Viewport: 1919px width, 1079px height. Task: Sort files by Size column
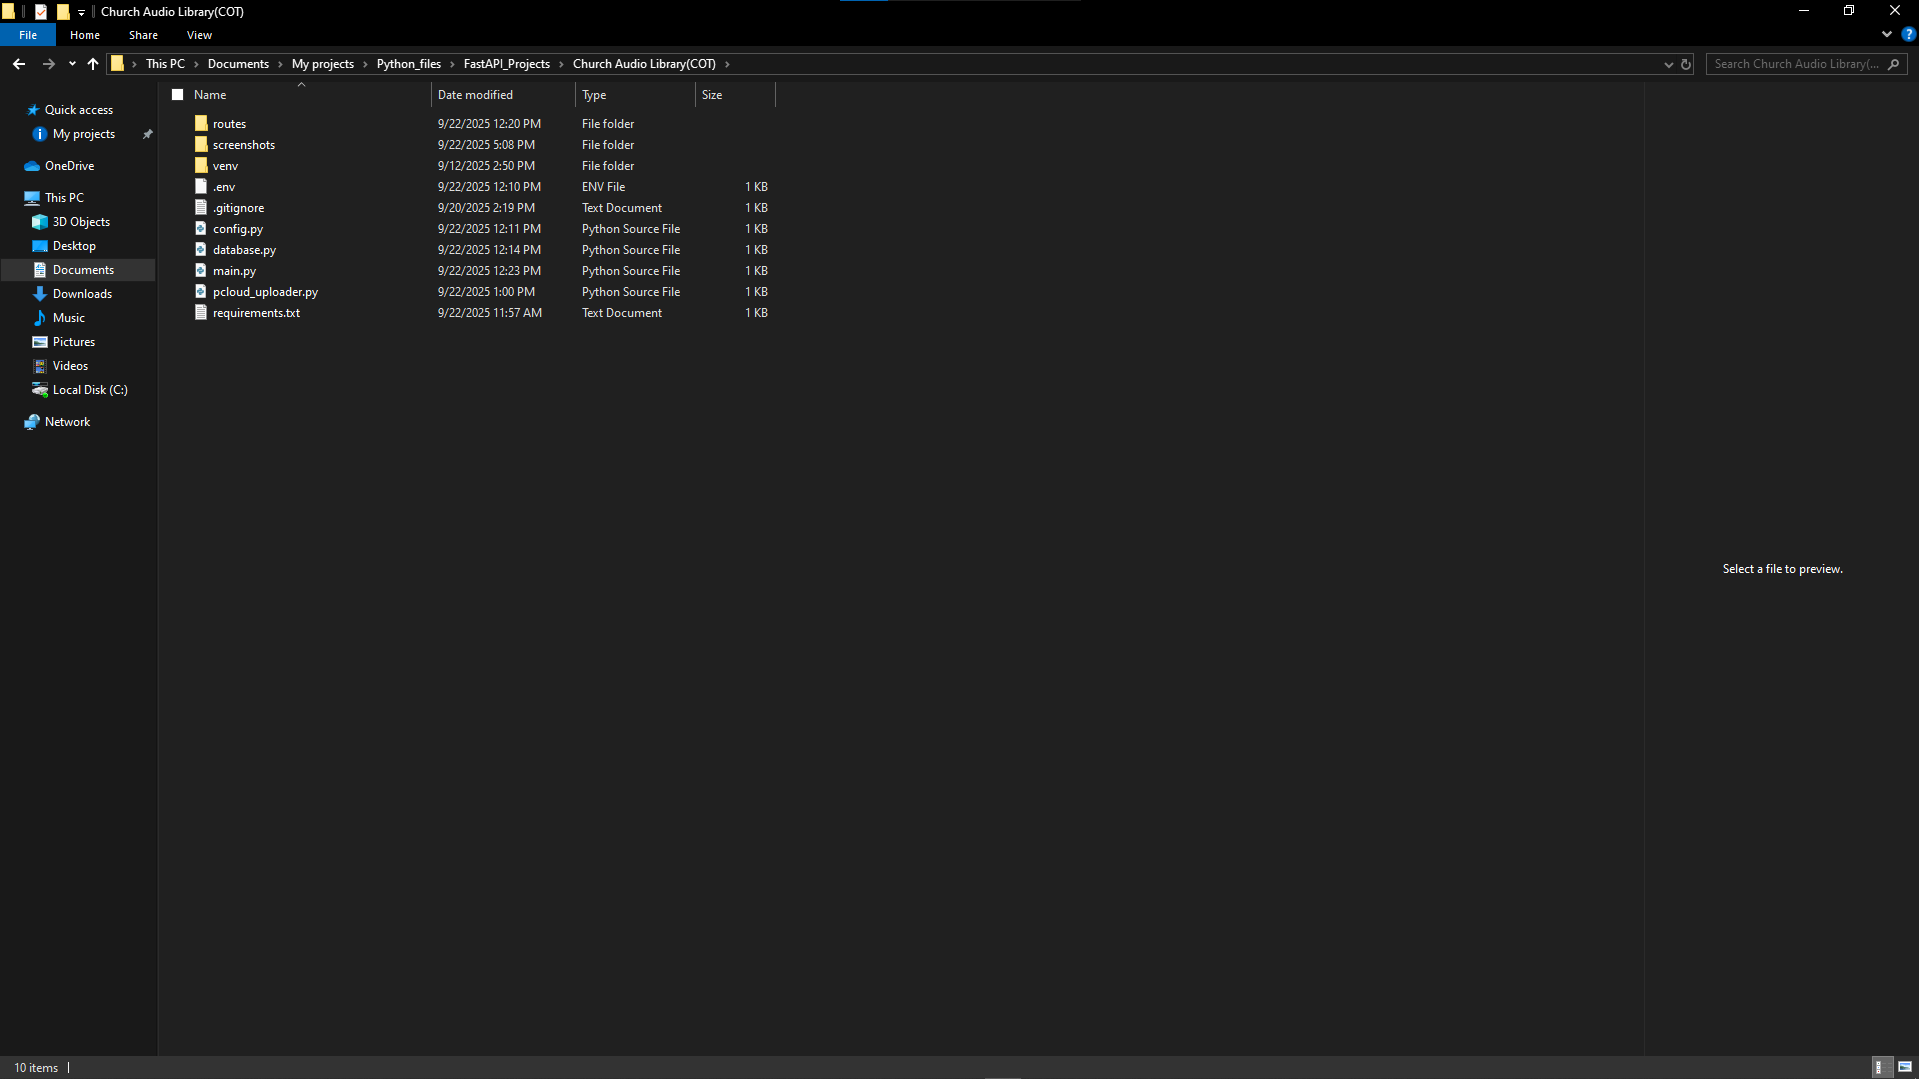[712, 95]
